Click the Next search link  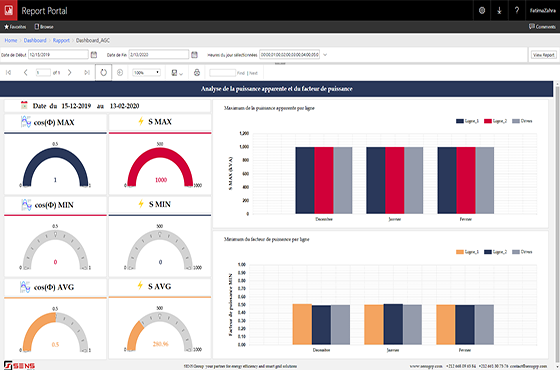point(254,73)
